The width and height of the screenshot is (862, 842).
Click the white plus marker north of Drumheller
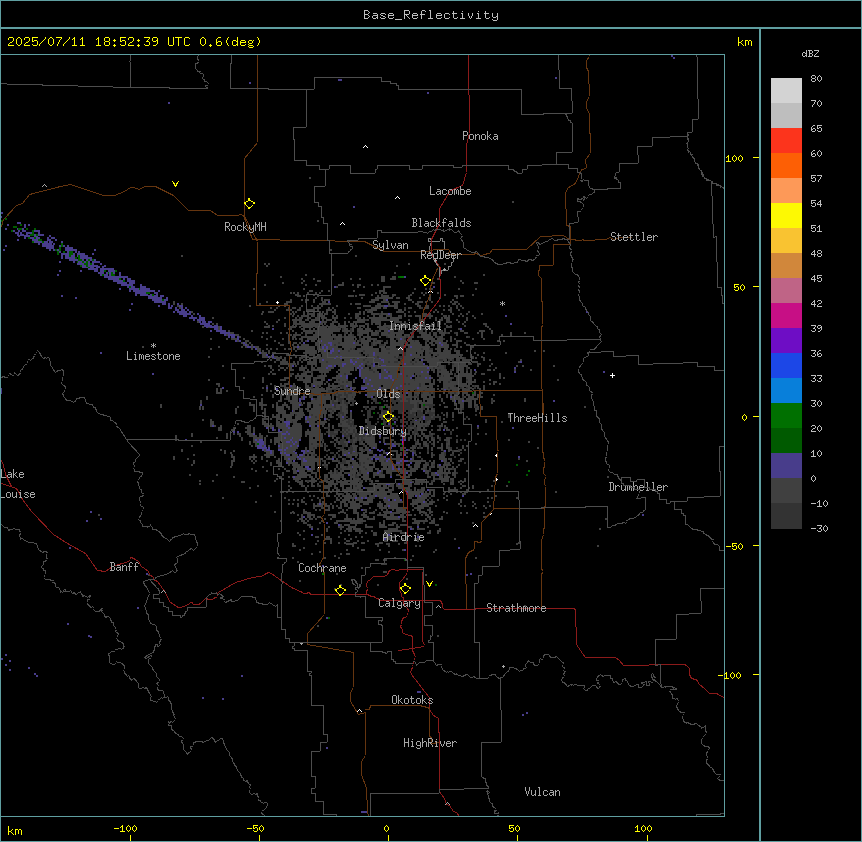tap(612, 375)
